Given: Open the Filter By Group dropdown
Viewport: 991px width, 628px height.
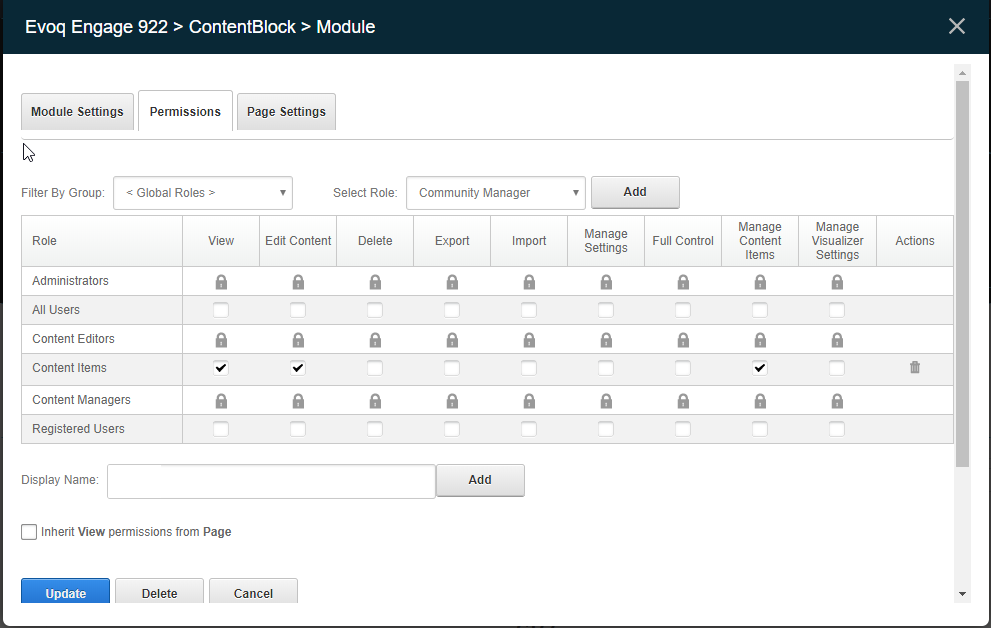Looking at the screenshot, I should tap(203, 193).
